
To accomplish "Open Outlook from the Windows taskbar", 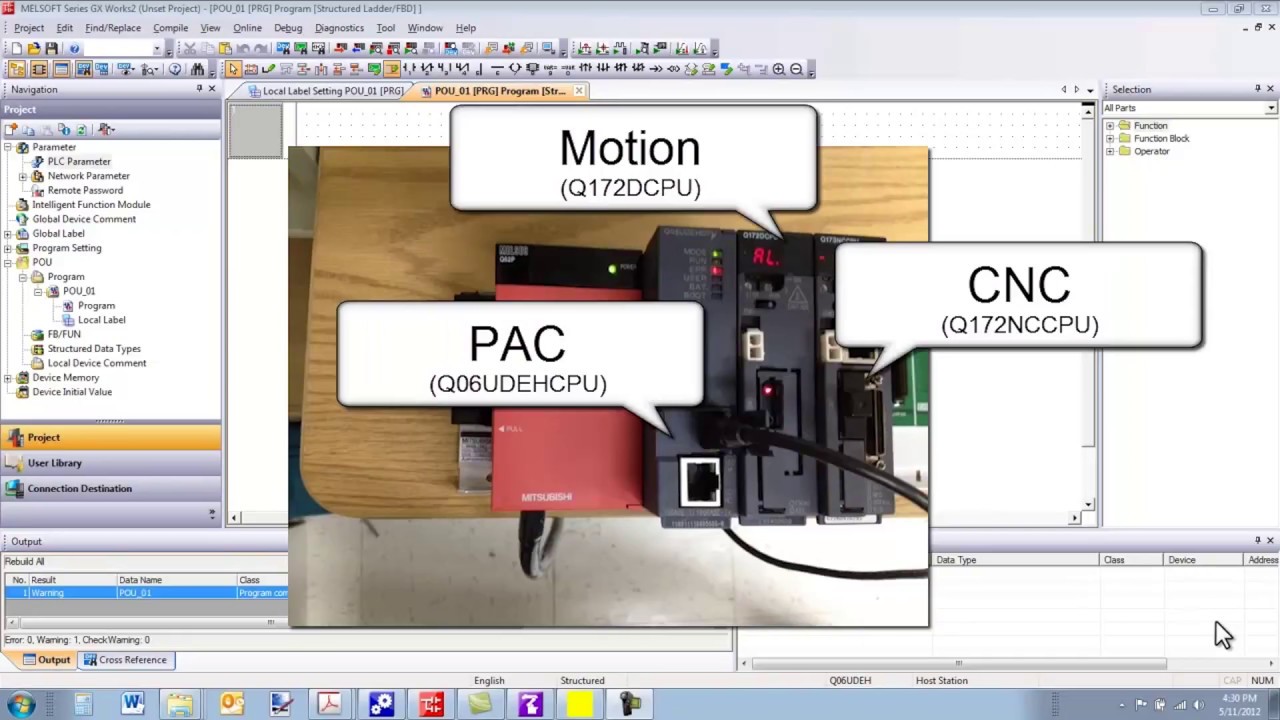I will click(232, 704).
